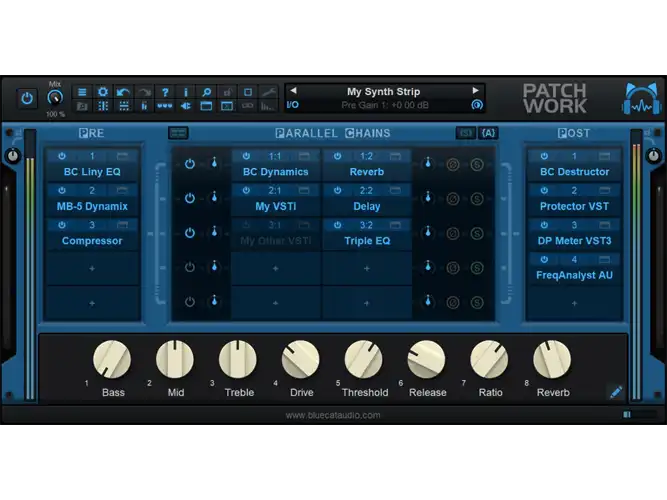667x500 pixels.
Task: Click the PATCHWORK logo text
Action: click(x=555, y=98)
